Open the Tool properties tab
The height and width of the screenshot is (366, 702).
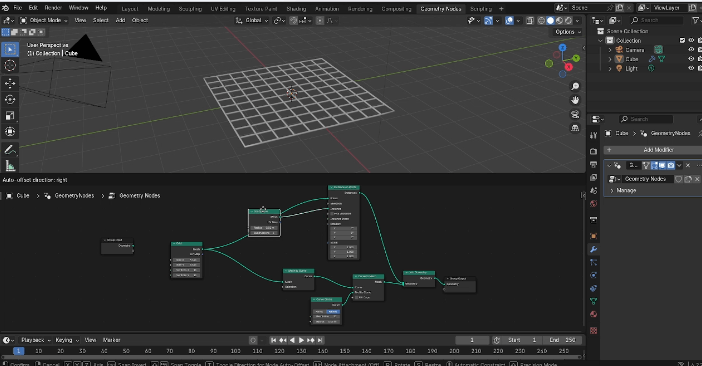pos(594,136)
